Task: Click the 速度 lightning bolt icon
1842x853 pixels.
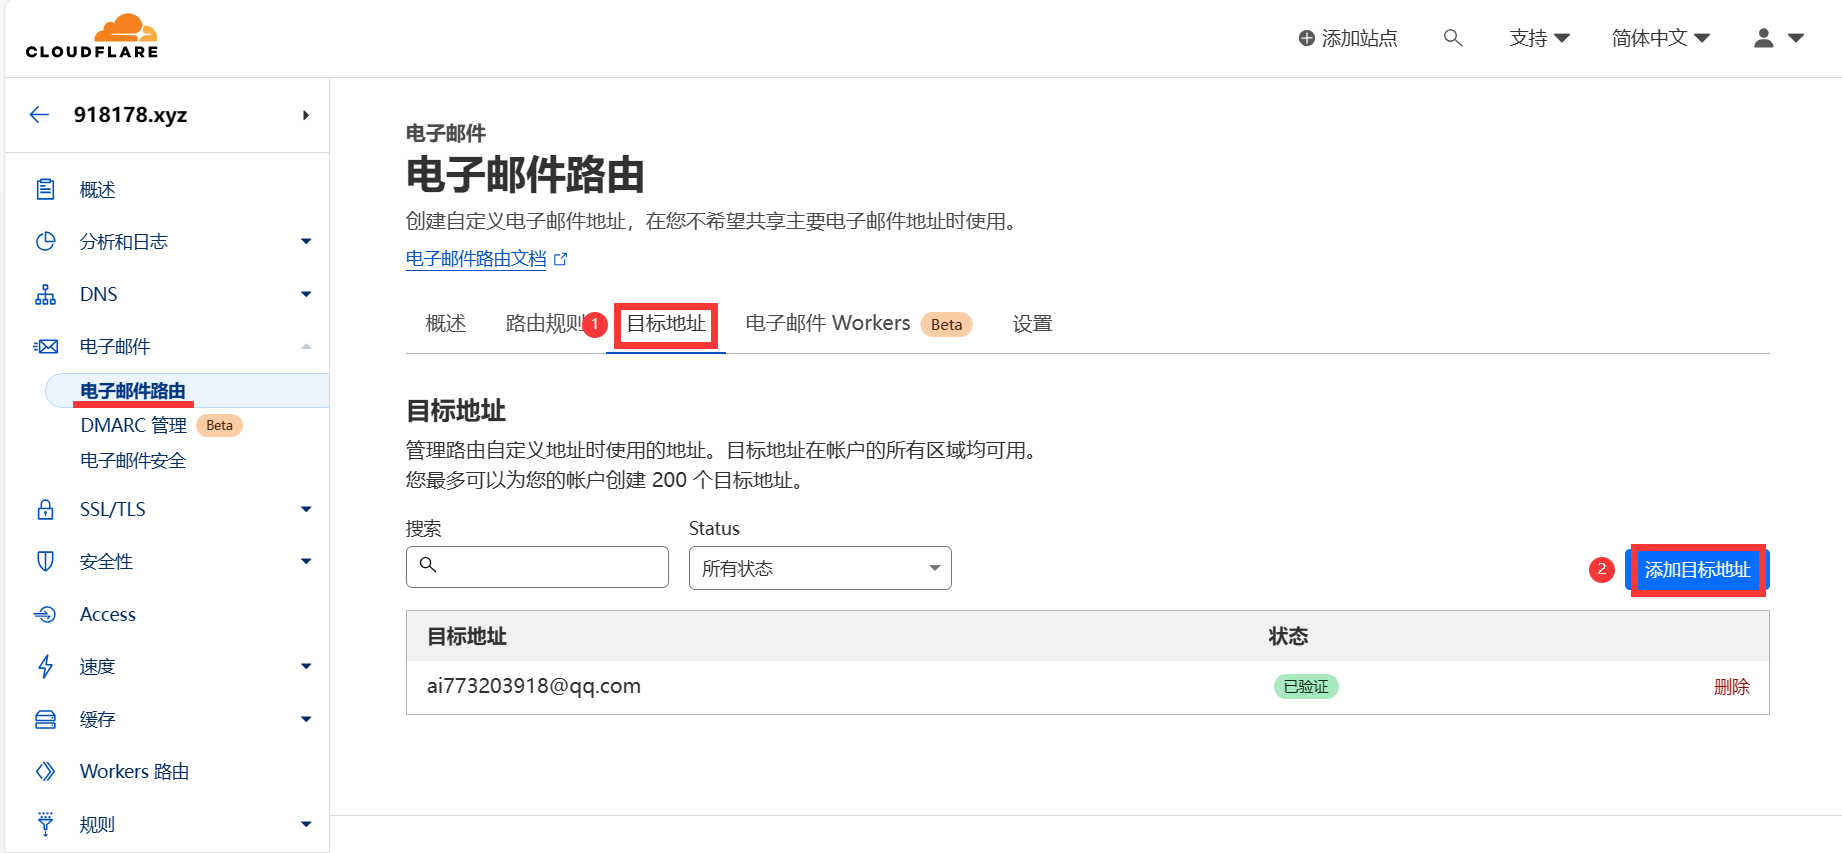Action: tap(46, 666)
